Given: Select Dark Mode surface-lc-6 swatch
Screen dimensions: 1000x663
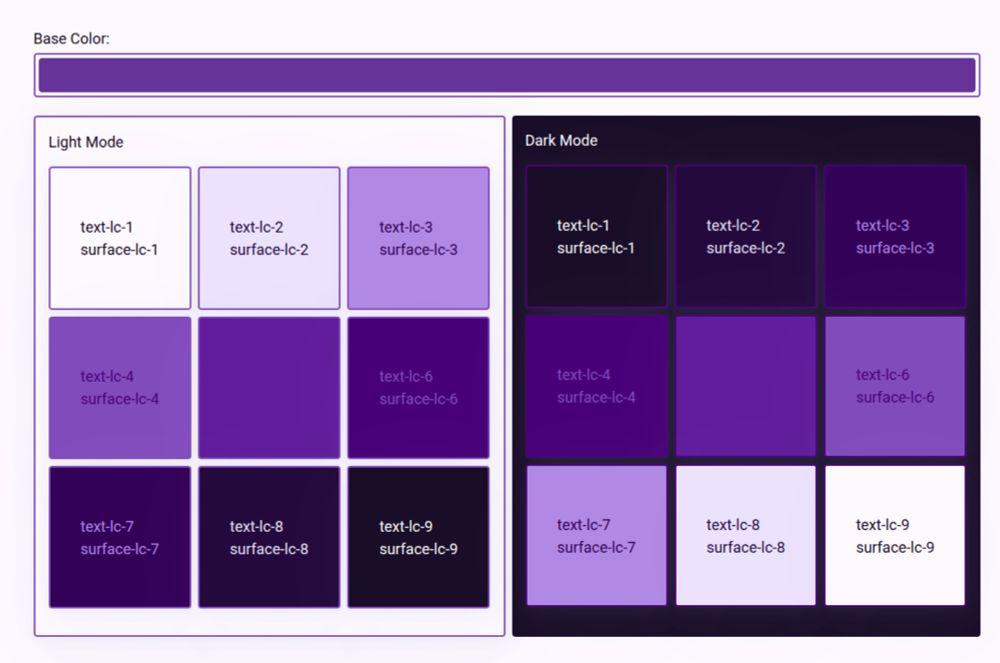Looking at the screenshot, I should (895, 386).
